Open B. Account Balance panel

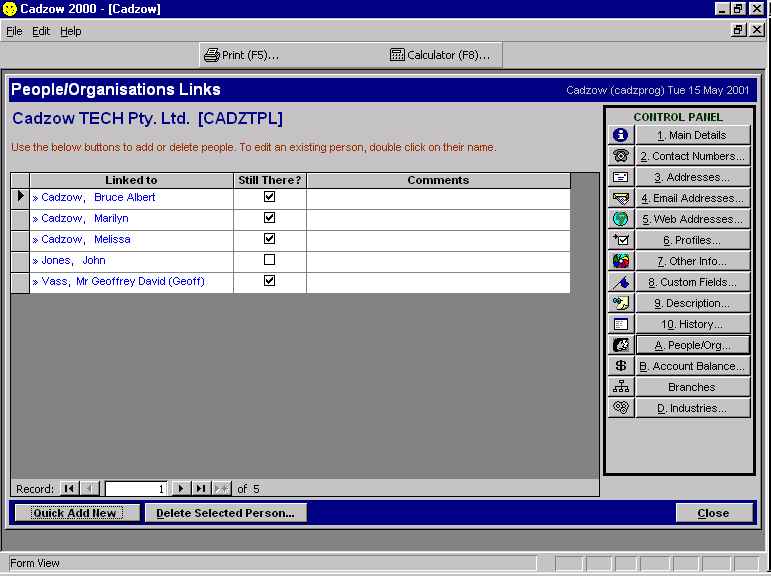[692, 366]
